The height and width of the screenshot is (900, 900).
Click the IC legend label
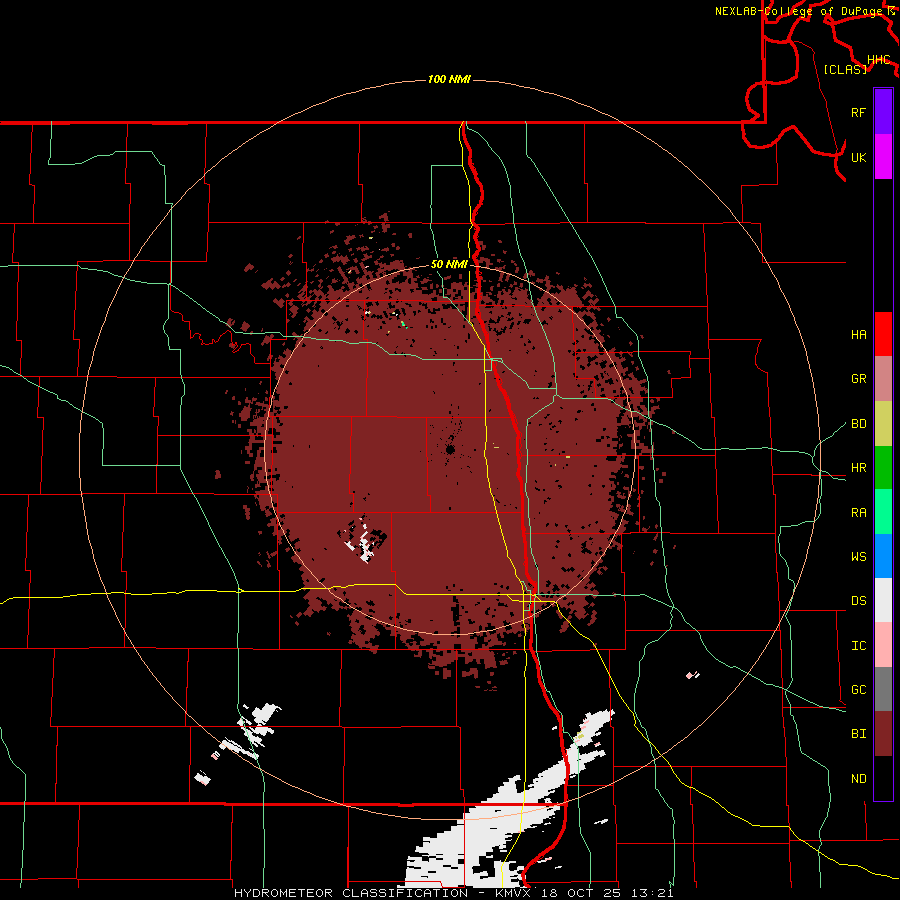[858, 646]
